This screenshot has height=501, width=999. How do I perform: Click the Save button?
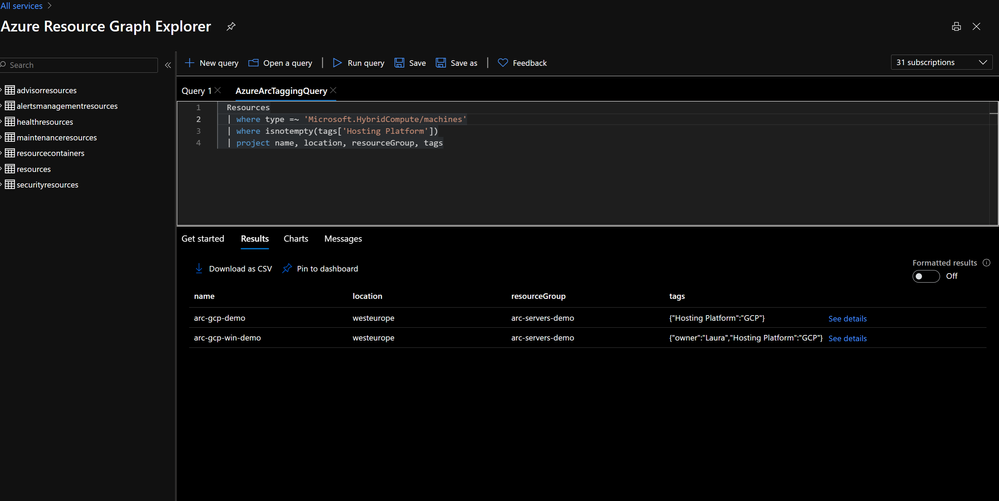point(410,63)
